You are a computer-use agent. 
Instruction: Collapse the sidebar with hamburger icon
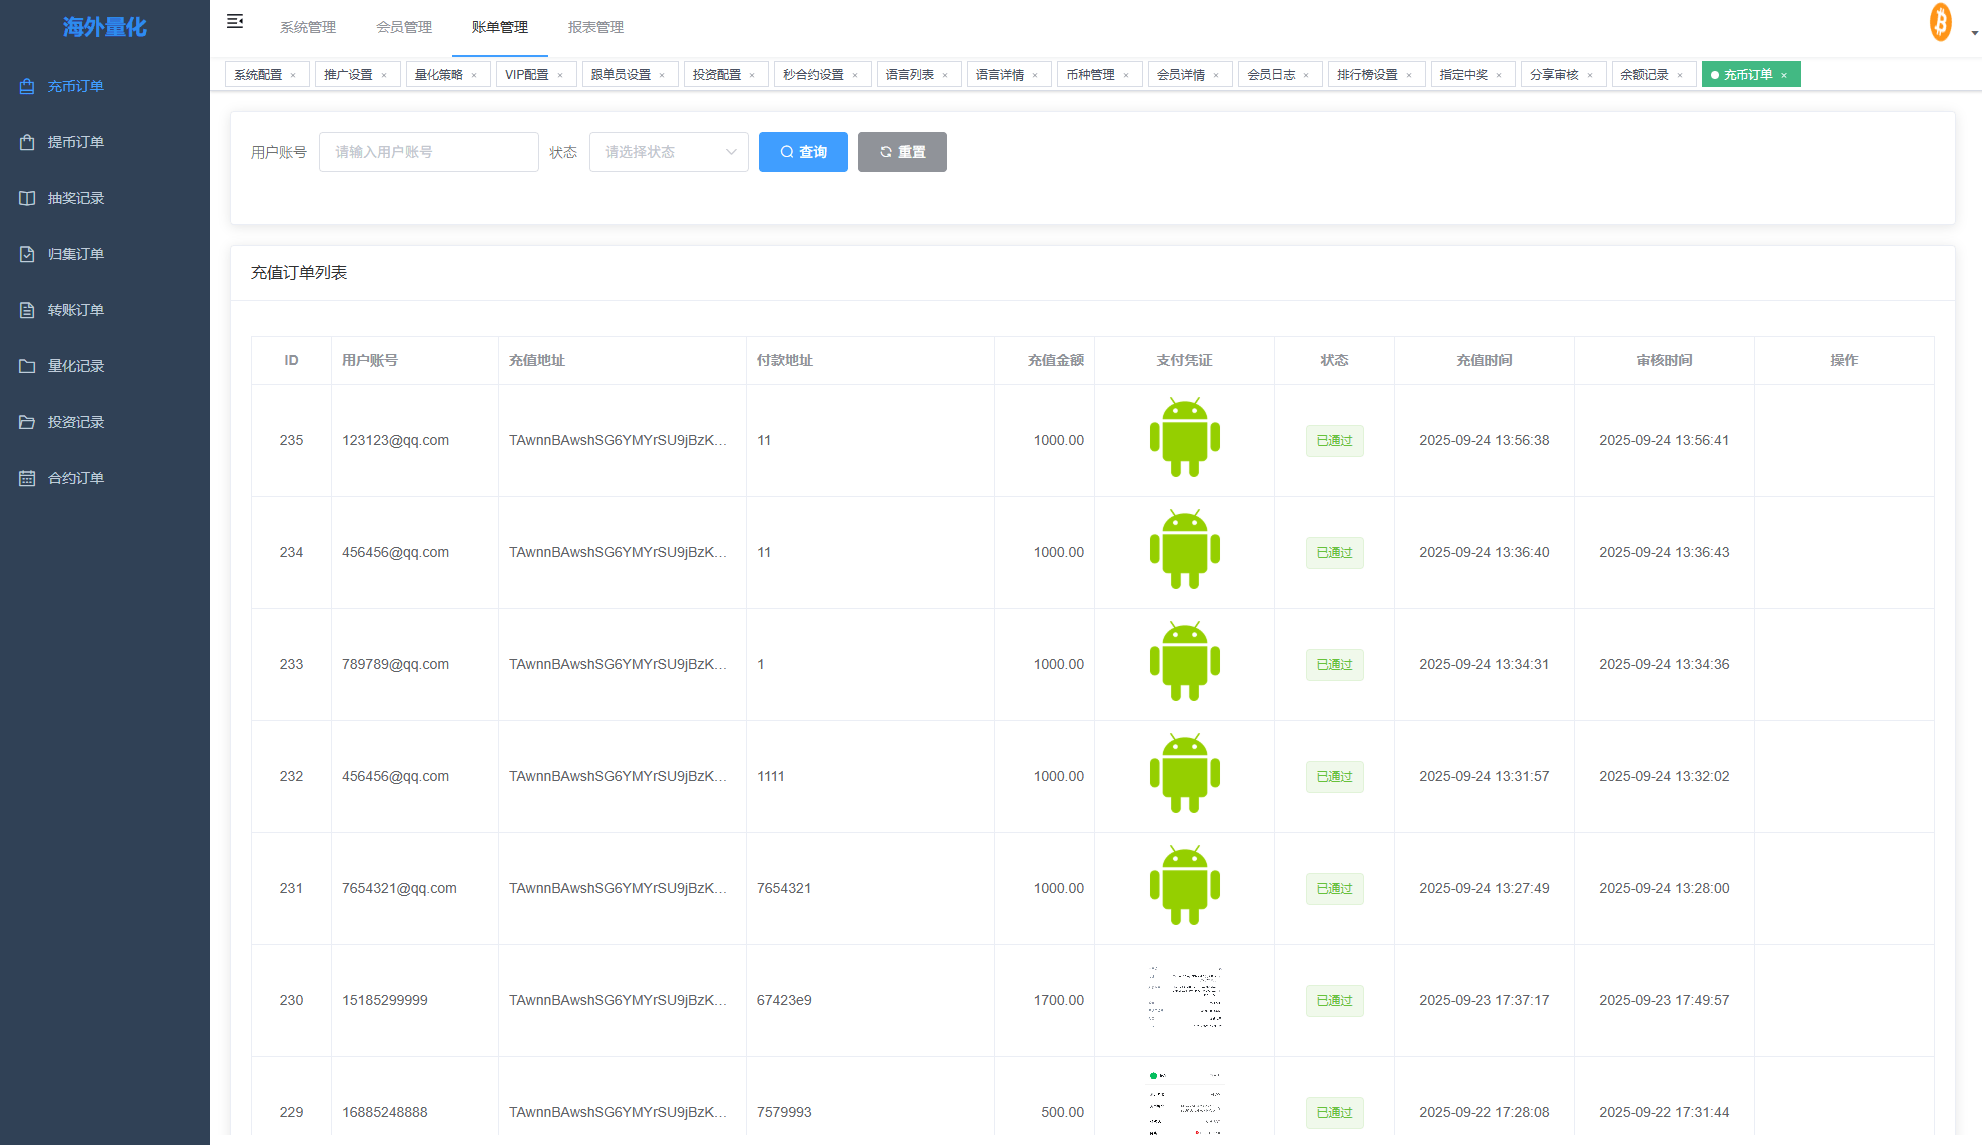click(235, 22)
